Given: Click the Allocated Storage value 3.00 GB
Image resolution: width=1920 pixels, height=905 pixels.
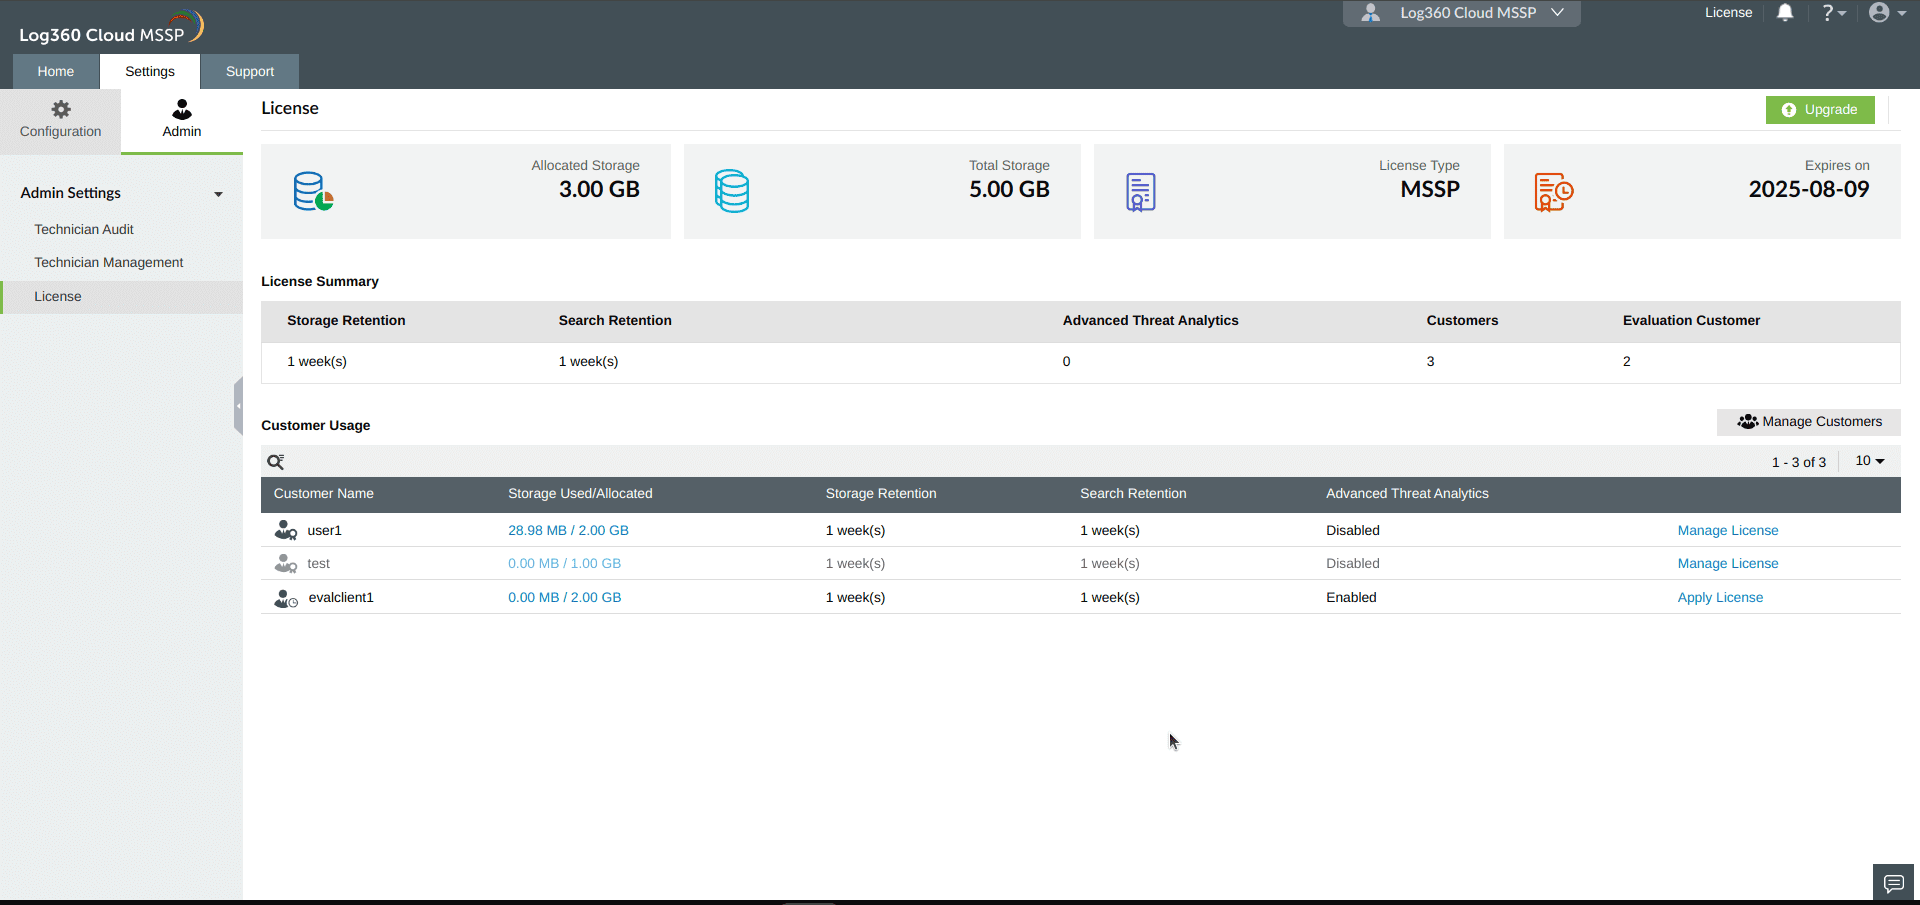Looking at the screenshot, I should click(599, 190).
